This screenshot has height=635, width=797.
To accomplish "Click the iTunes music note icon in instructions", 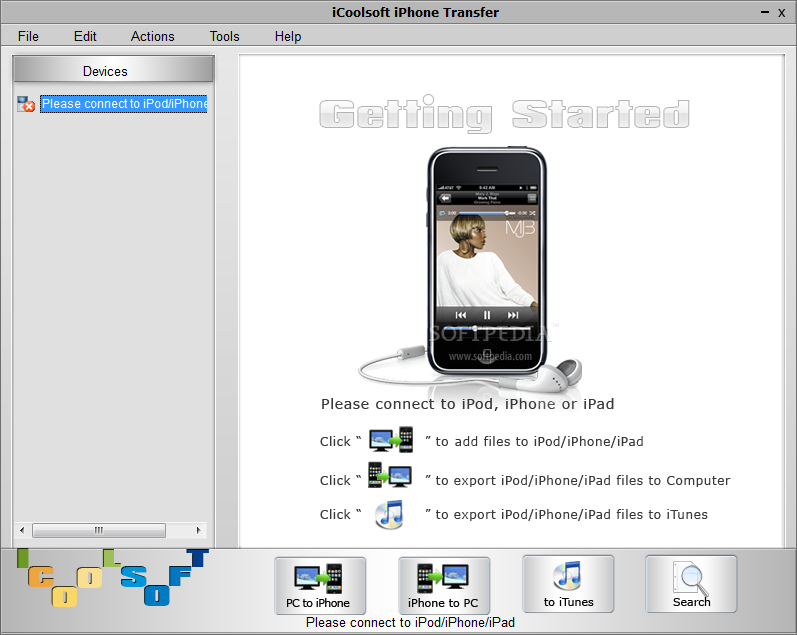I will click(x=390, y=514).
